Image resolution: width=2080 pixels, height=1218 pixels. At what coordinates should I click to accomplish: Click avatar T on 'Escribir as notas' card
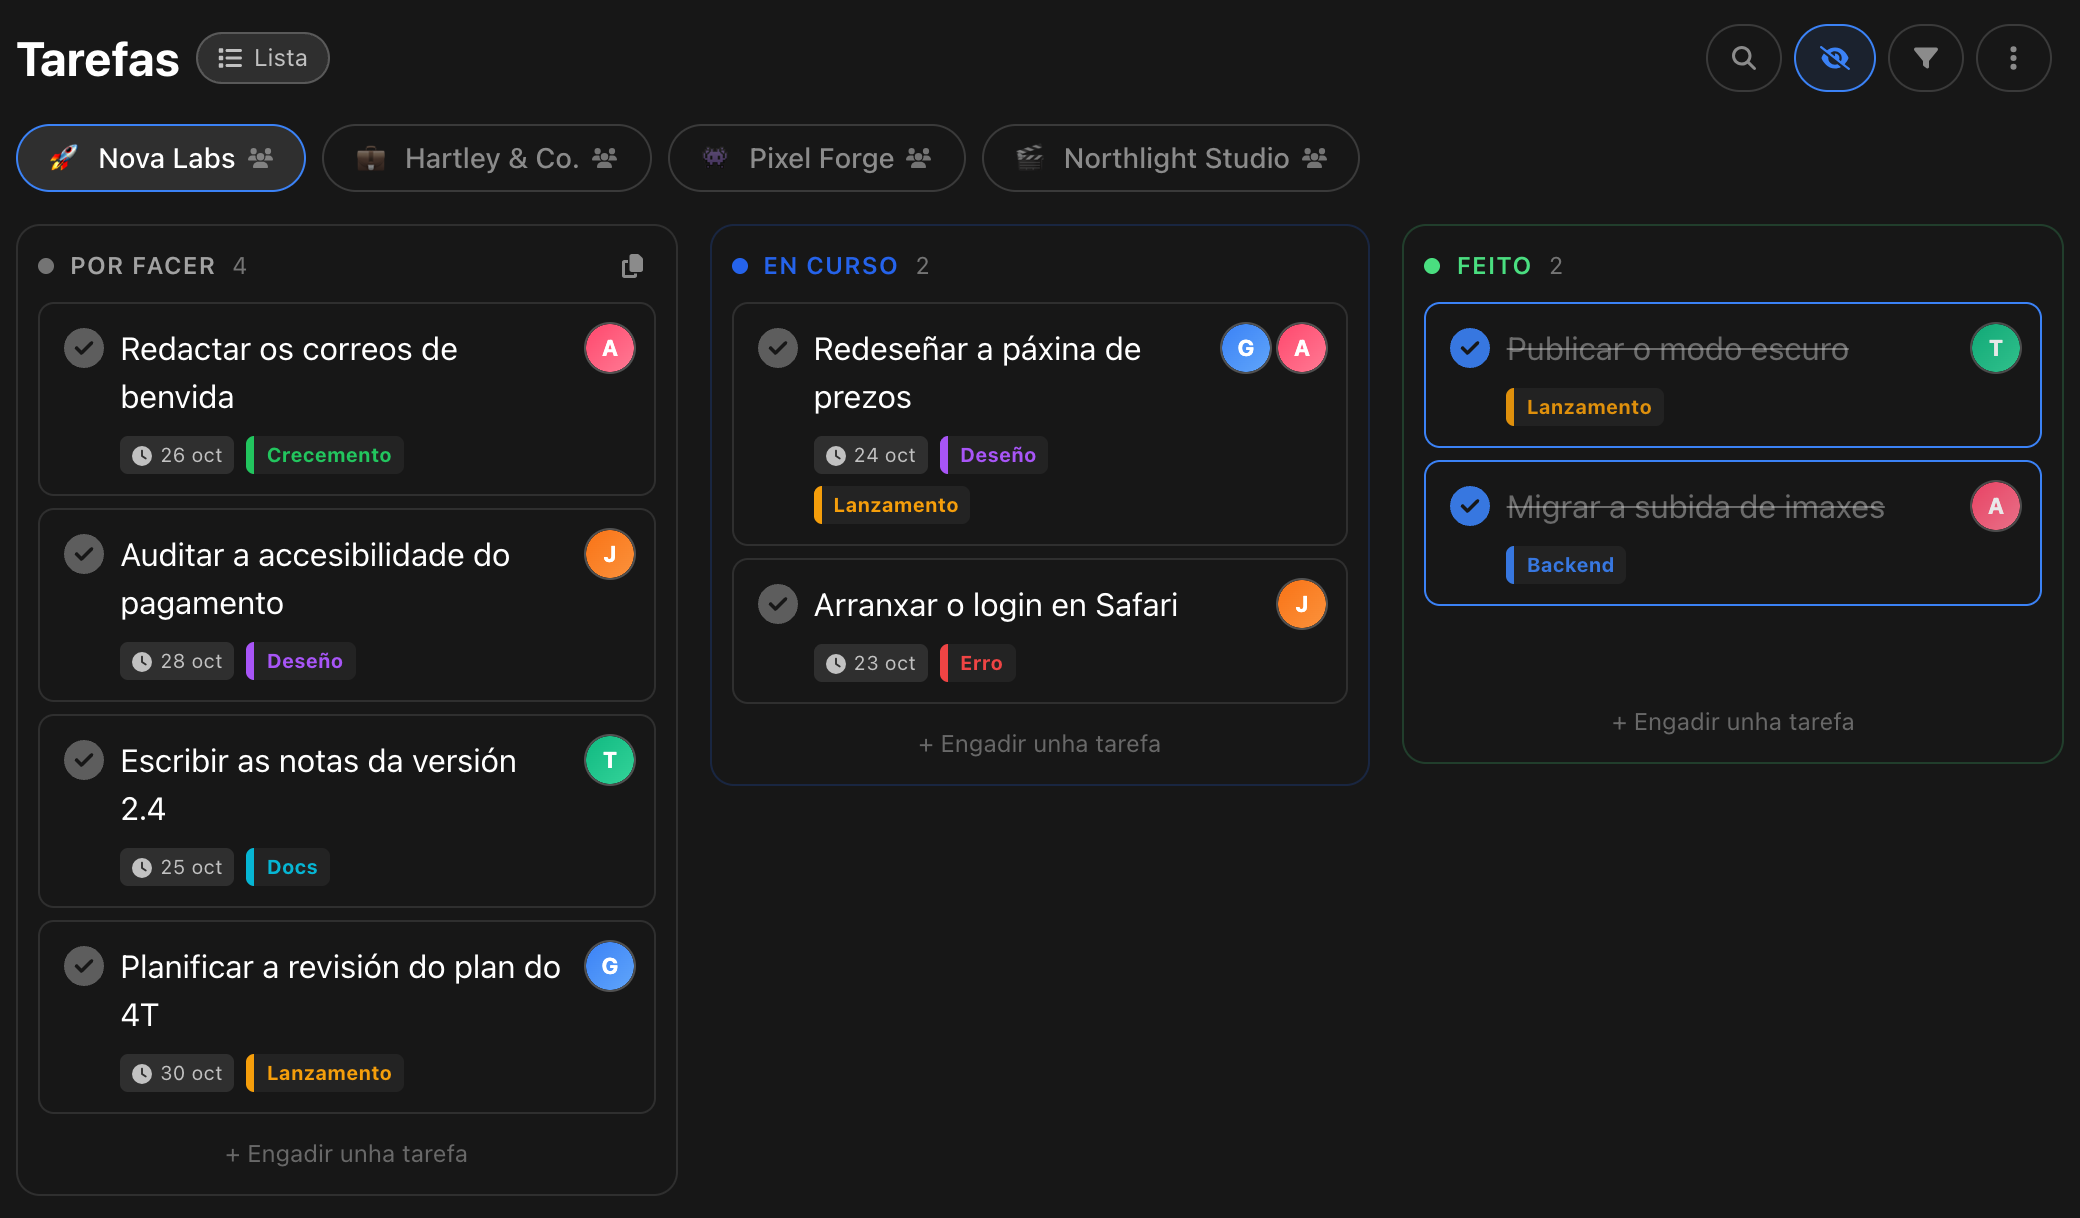tap(610, 760)
